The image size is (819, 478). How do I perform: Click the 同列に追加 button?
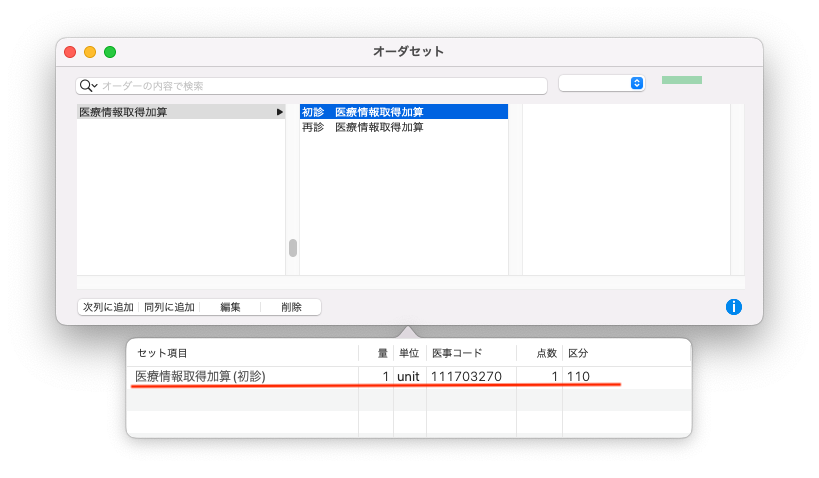click(x=169, y=307)
